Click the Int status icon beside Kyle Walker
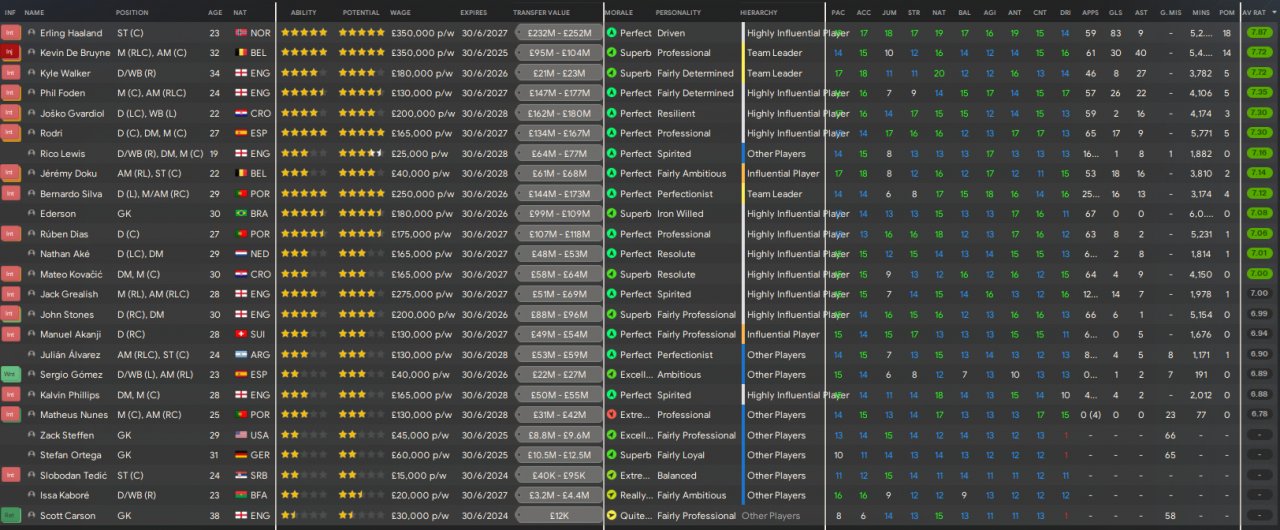Image resolution: width=1280 pixels, height=530 pixels. pyautogui.click(x=10, y=73)
